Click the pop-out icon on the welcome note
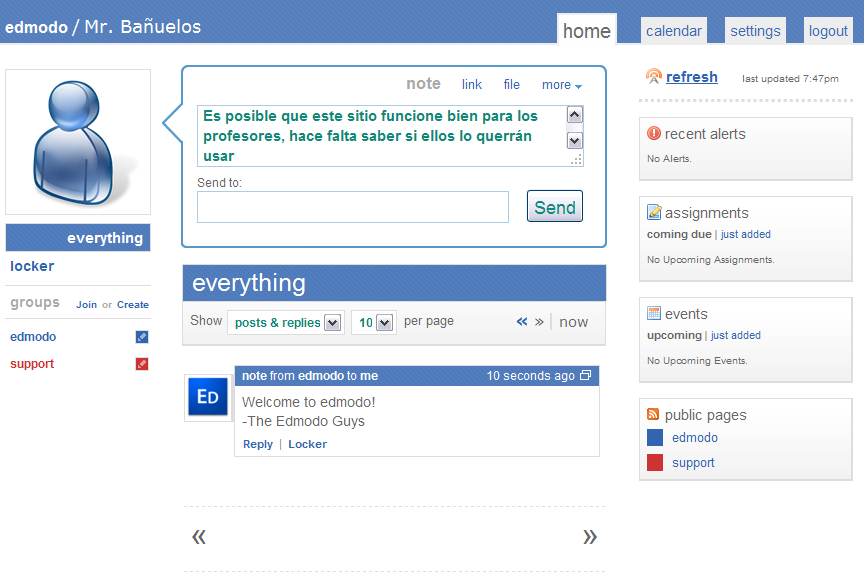 (x=587, y=375)
